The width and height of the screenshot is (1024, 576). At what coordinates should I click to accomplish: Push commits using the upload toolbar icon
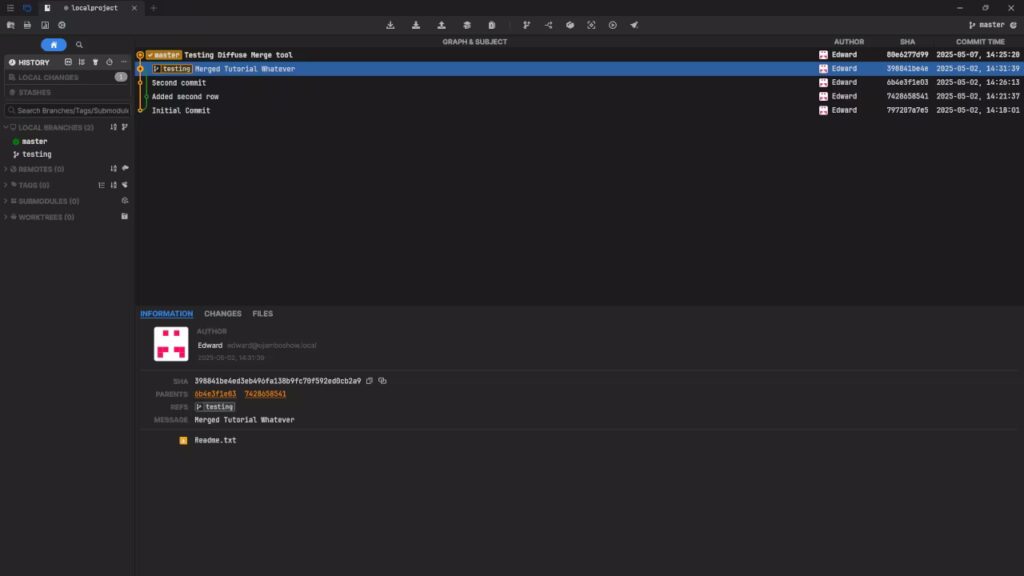(x=441, y=24)
